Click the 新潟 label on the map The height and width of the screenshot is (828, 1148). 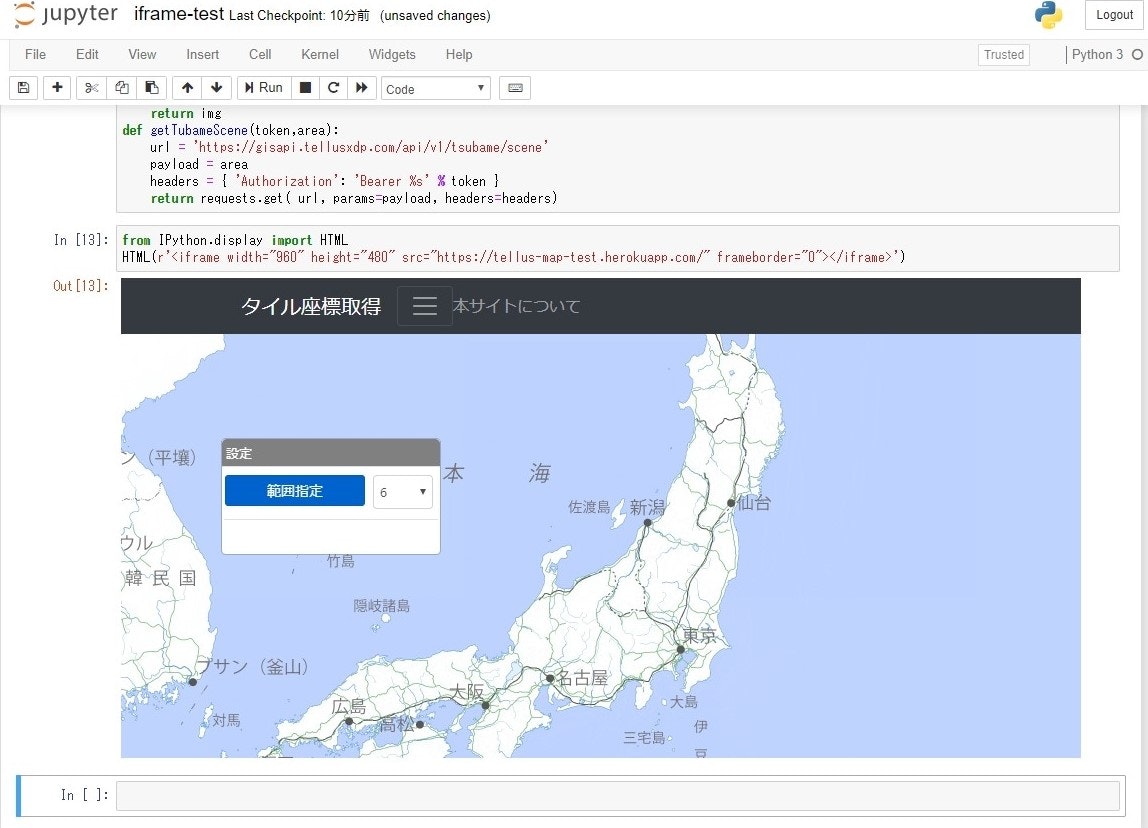647,507
